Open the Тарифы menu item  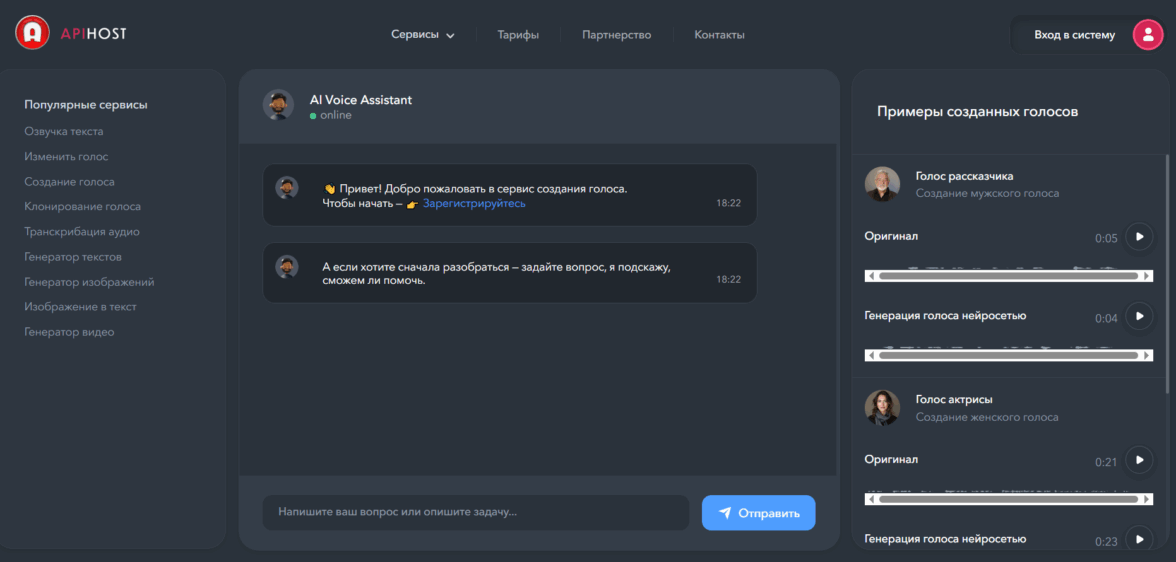click(518, 35)
